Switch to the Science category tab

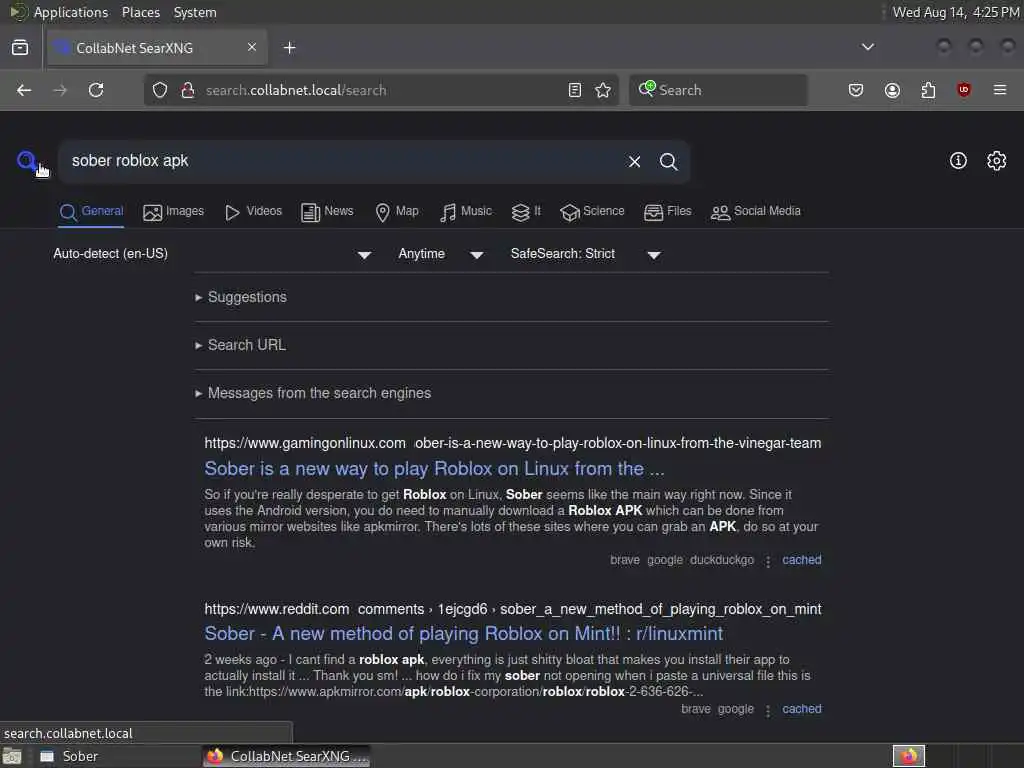pos(592,212)
